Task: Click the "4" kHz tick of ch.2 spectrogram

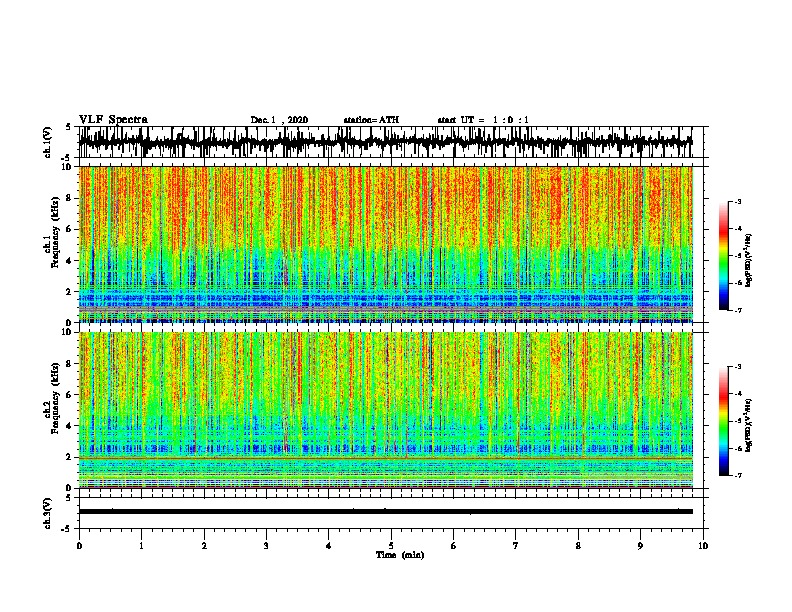Action: pos(70,426)
